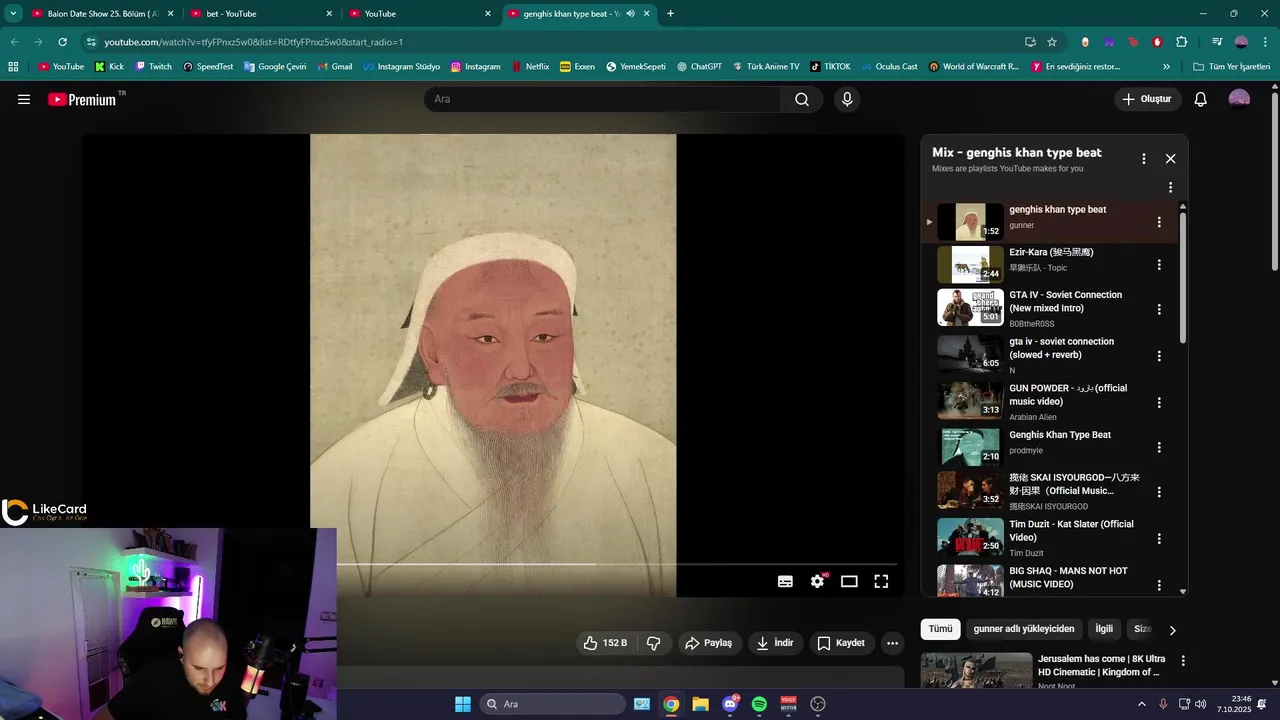
Task: Open the secondary mix options dots
Action: [1170, 187]
